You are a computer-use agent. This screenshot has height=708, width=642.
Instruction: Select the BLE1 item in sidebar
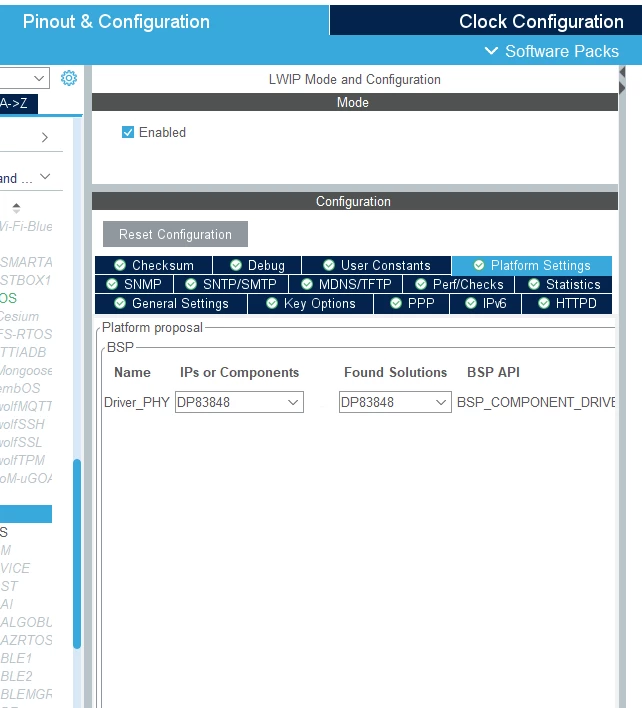17,658
